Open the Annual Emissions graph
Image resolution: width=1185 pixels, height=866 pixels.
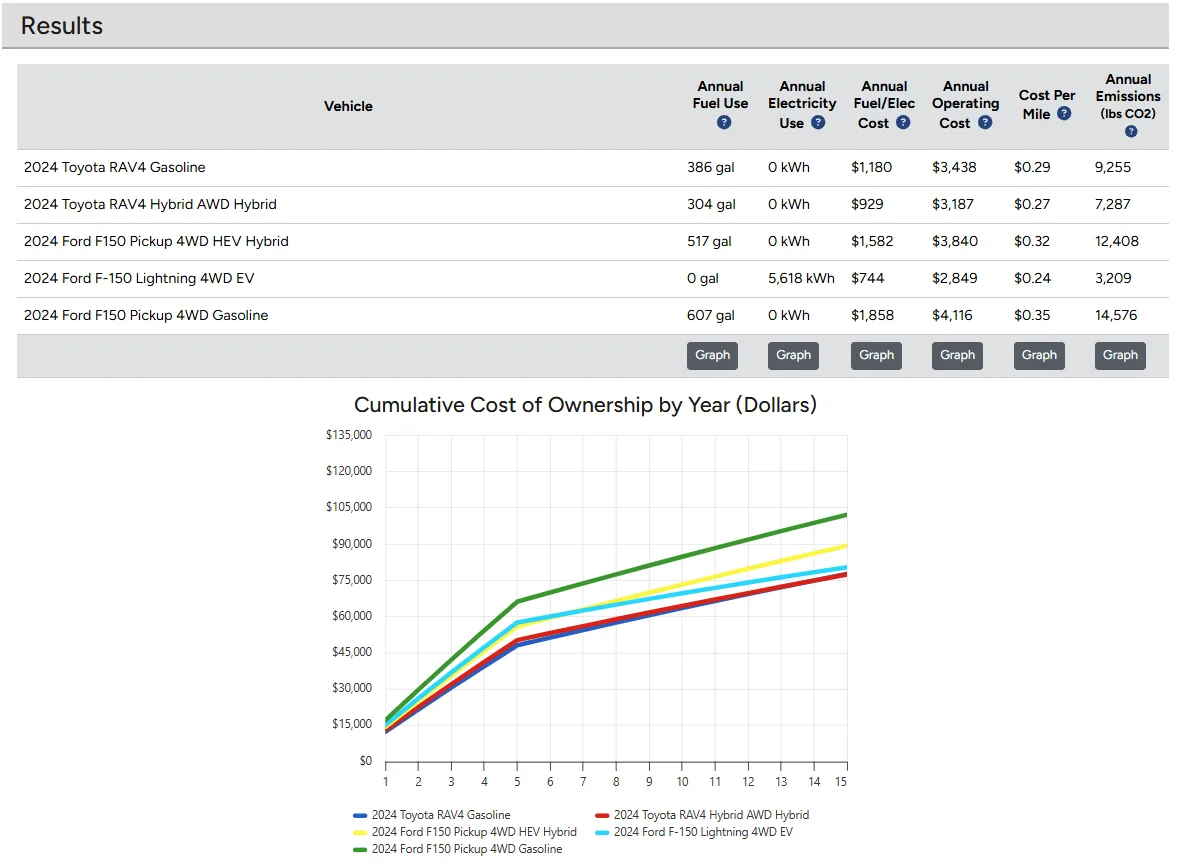[1120, 355]
